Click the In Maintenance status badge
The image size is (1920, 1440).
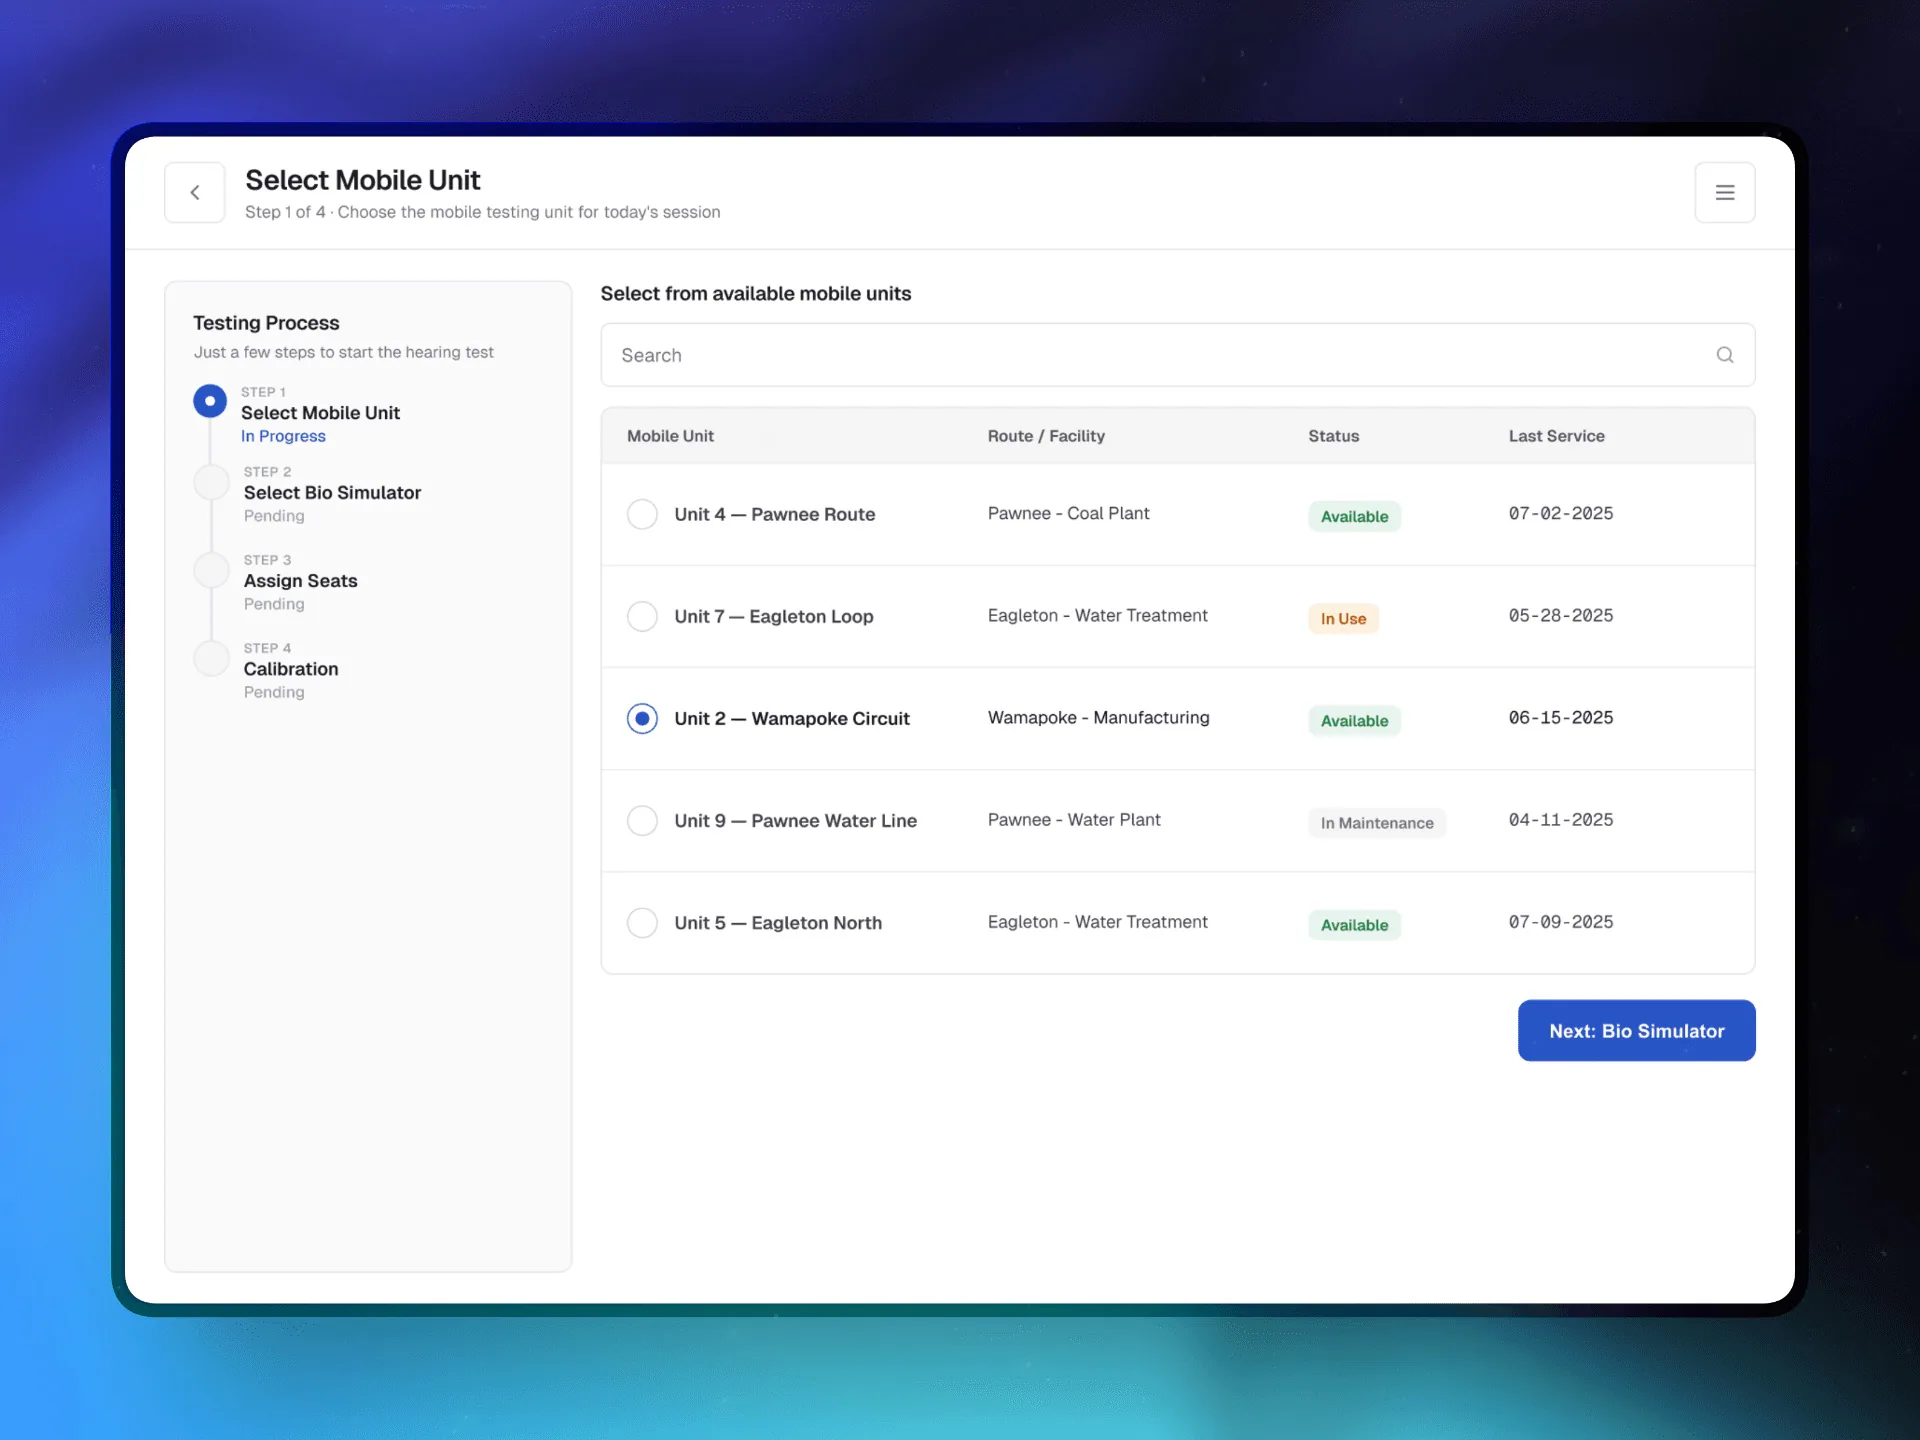tap(1377, 822)
